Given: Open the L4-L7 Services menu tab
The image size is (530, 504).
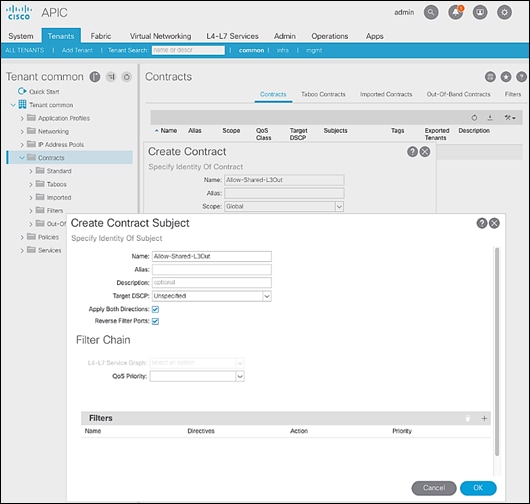Looking at the screenshot, I should (x=233, y=36).
